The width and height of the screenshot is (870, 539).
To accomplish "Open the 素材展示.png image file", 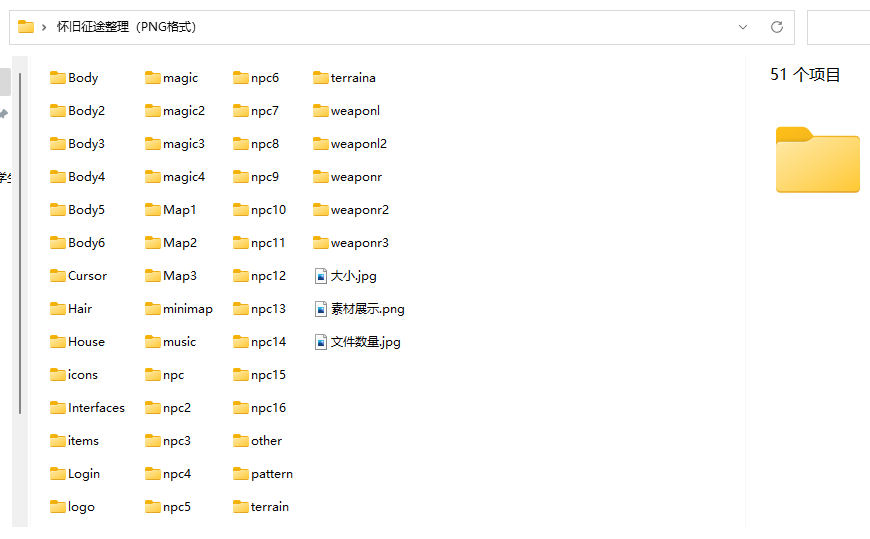I will (367, 309).
